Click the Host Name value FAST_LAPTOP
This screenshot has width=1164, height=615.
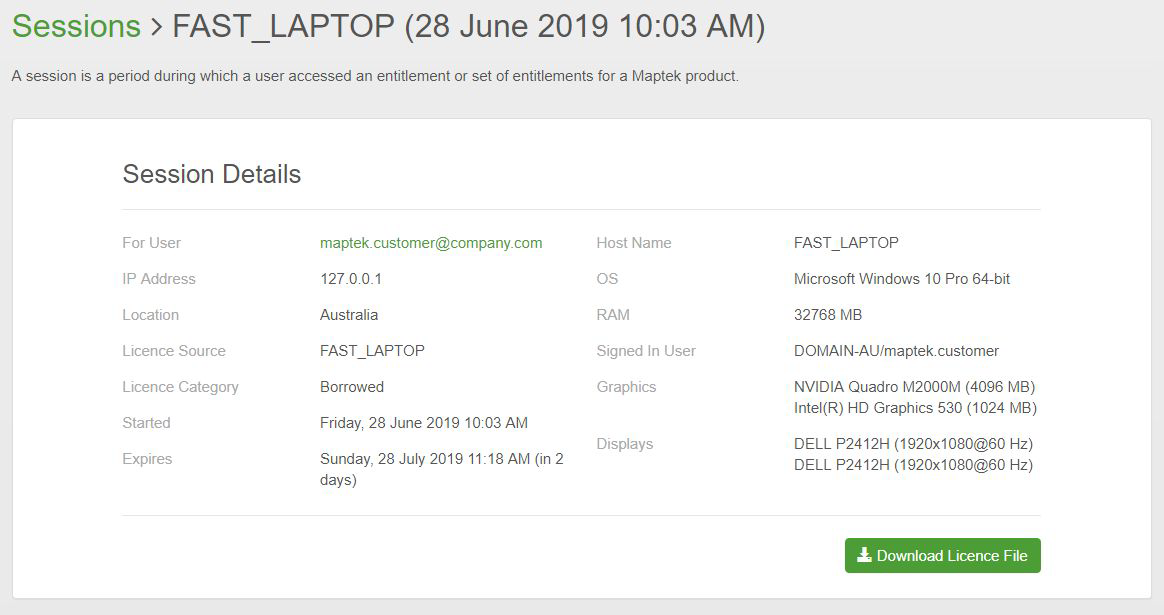[846, 243]
